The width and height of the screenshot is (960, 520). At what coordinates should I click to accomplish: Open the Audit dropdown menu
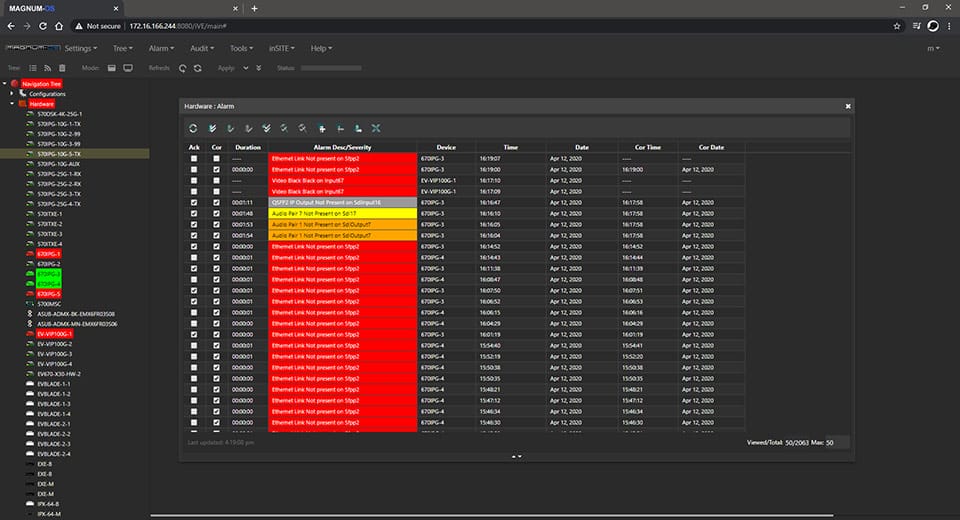202,48
